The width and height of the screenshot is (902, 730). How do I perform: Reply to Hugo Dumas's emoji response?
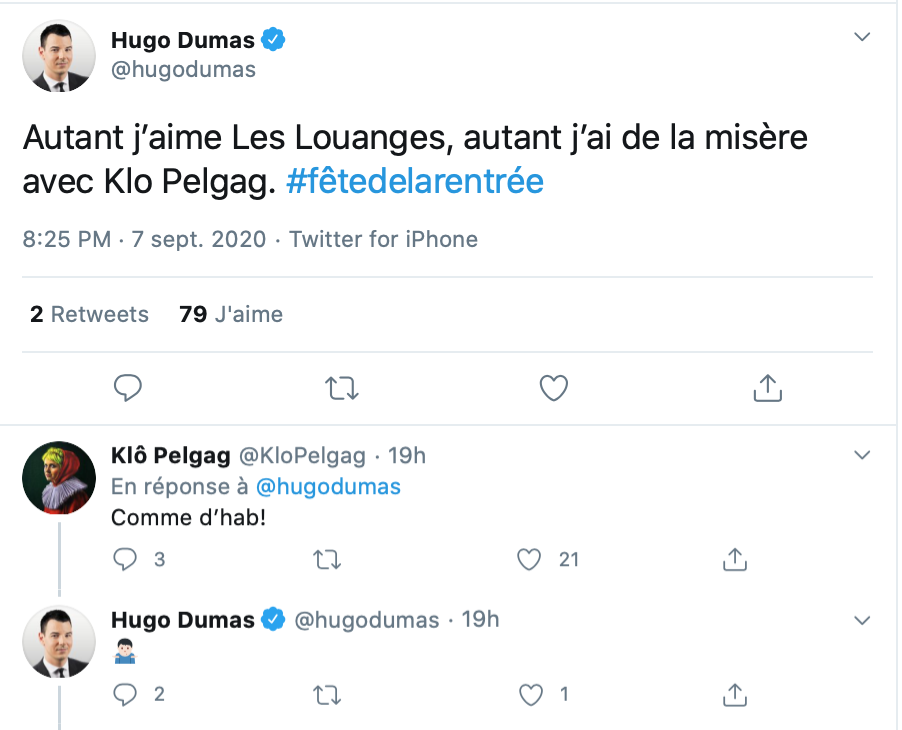[125, 693]
